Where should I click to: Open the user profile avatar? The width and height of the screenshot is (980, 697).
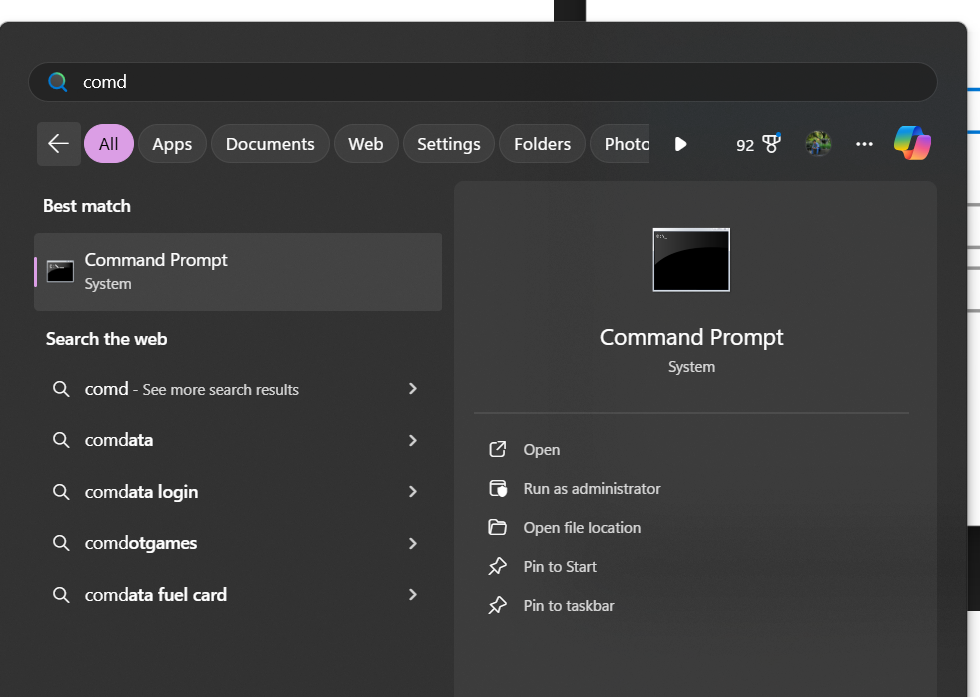click(x=818, y=144)
